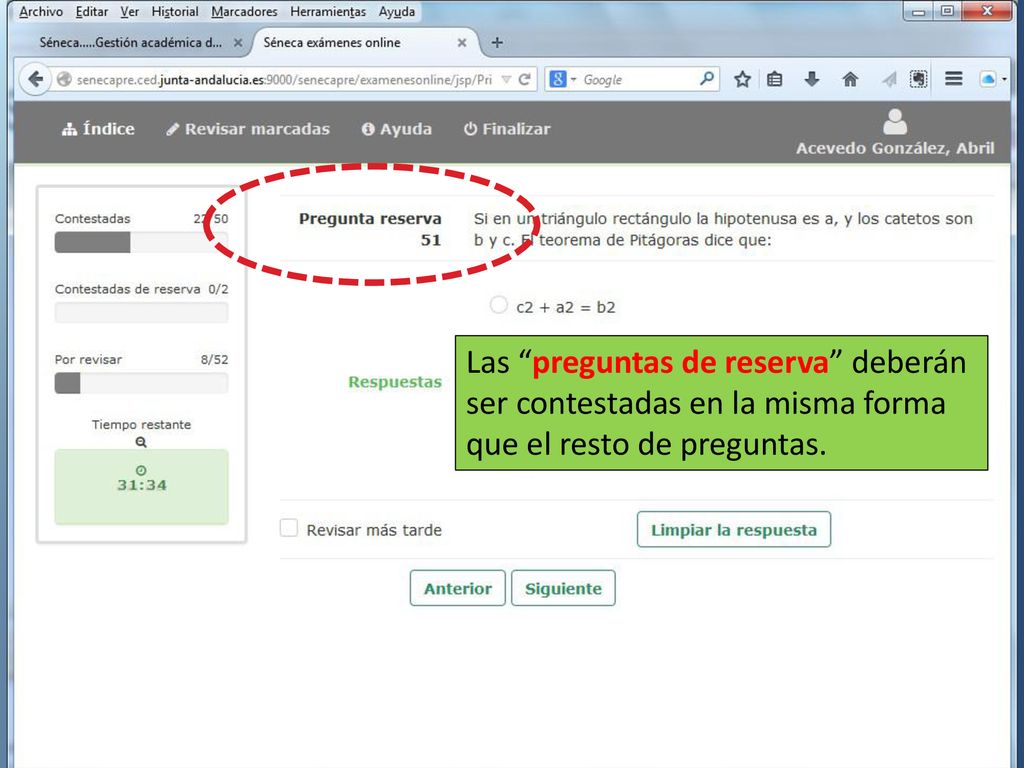This screenshot has width=1024, height=768.
Task: Click the Contestadas de reserva 0/2 text
Action: (142, 289)
